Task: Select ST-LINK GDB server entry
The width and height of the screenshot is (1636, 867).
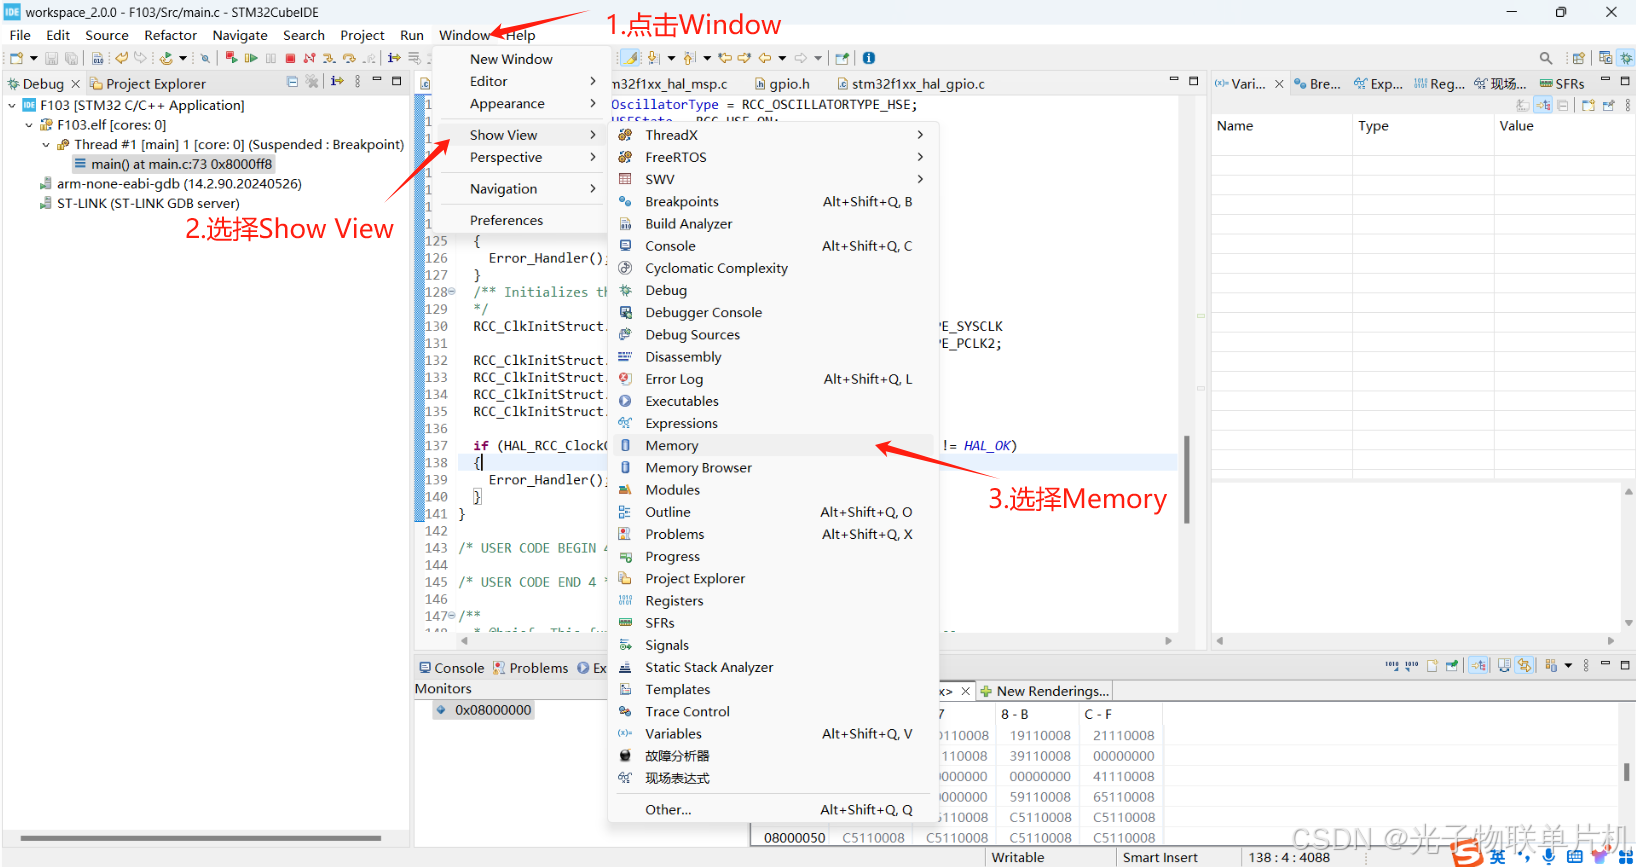Action: [139, 203]
